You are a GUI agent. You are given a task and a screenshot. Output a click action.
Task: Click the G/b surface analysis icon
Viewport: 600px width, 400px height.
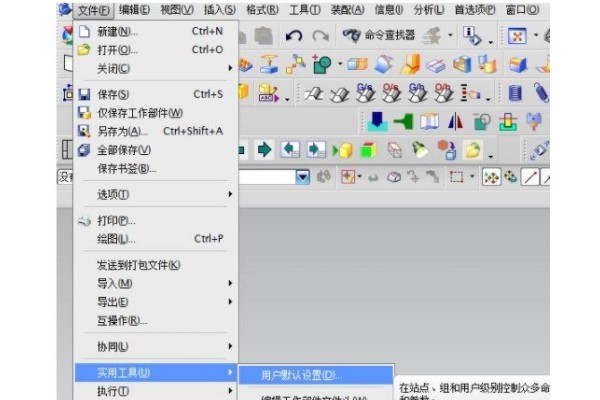(417, 93)
